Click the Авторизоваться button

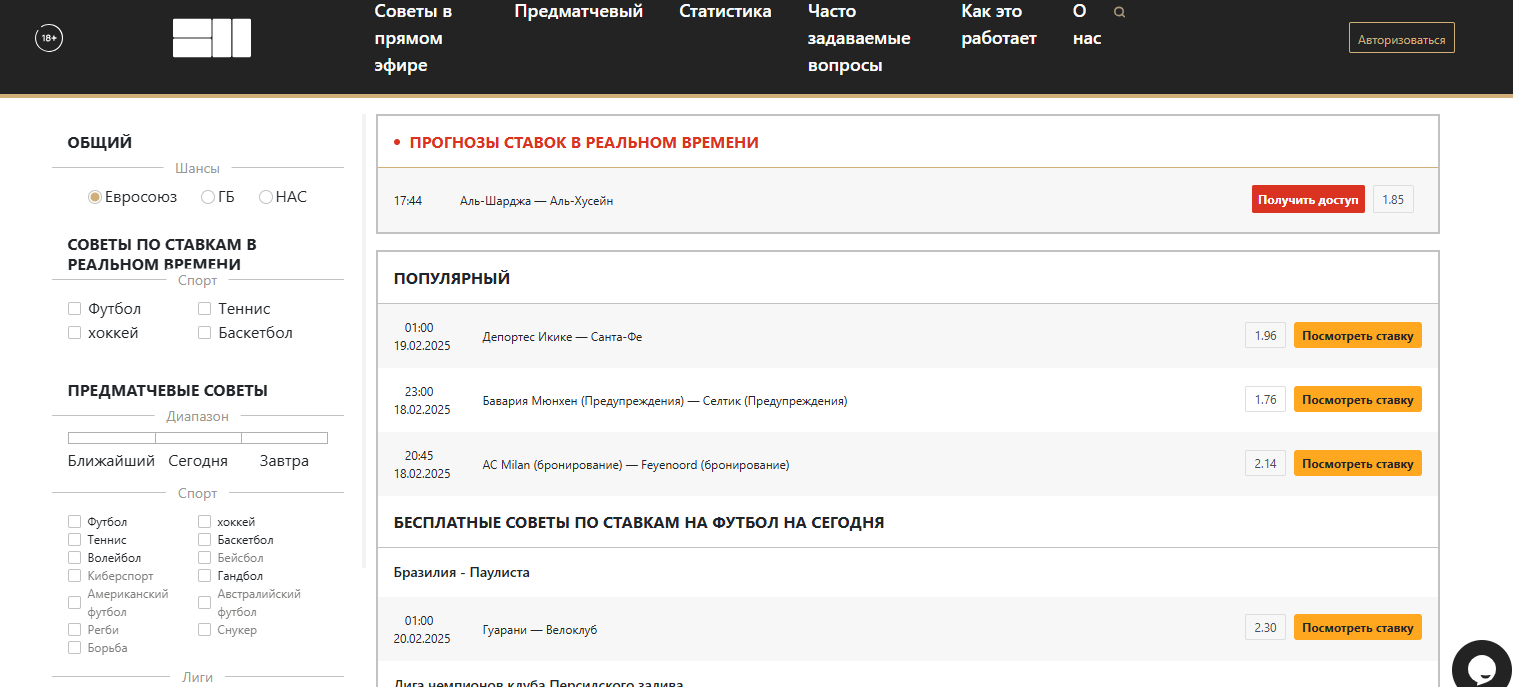pyautogui.click(x=1401, y=40)
